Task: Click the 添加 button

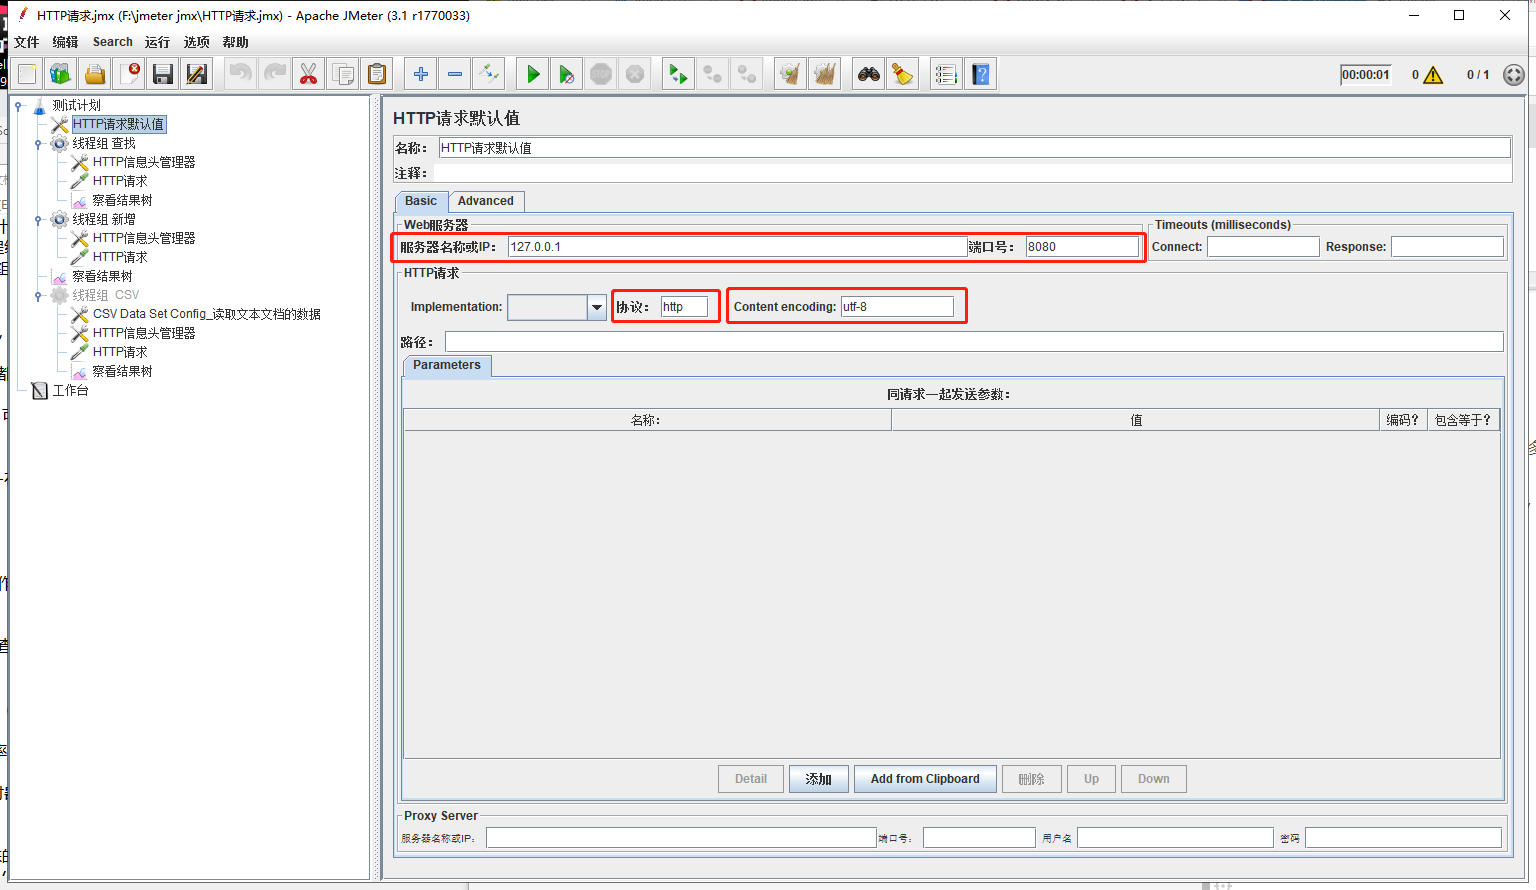Action: pyautogui.click(x=819, y=779)
